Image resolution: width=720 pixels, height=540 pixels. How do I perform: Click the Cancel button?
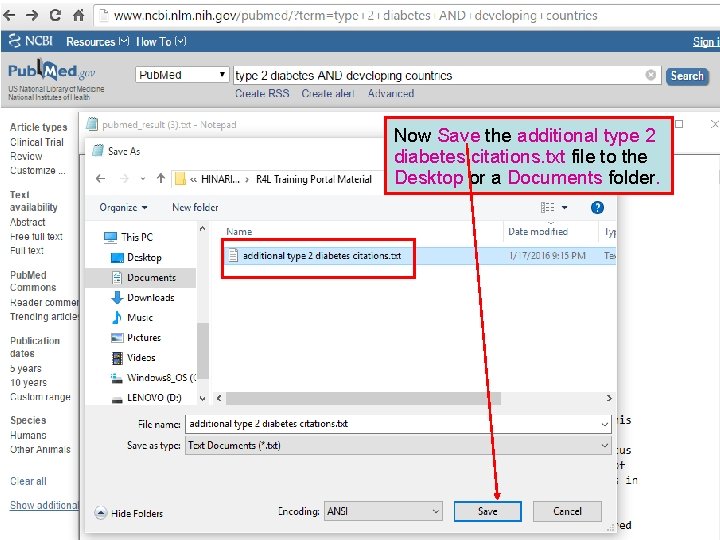567,511
